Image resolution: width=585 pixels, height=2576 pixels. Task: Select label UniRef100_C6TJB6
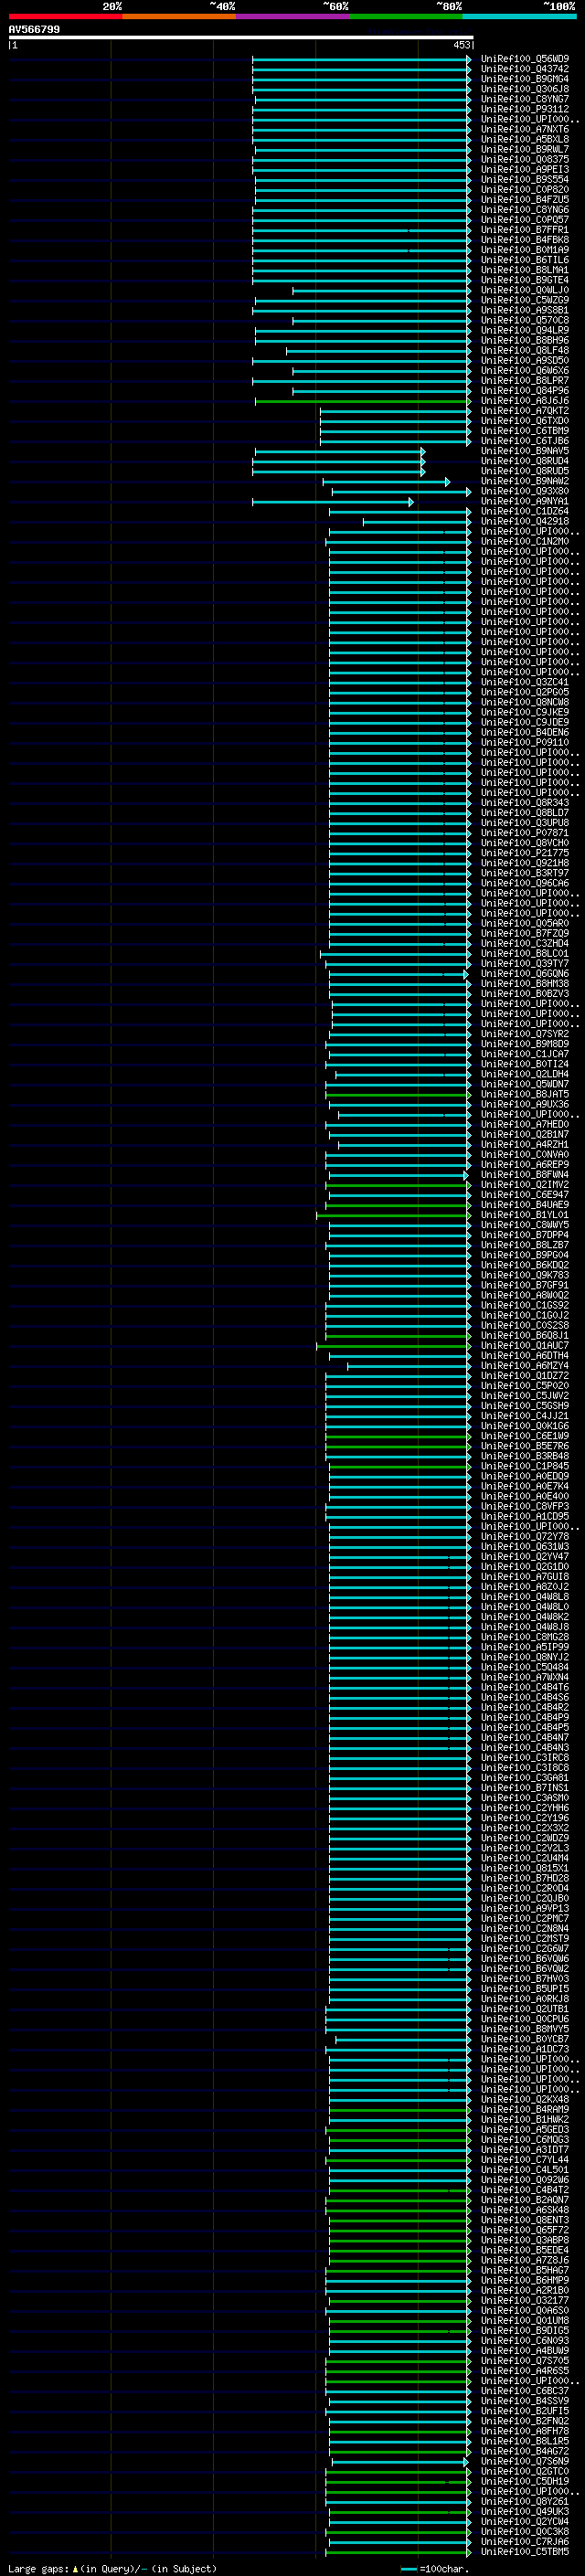coord(524,441)
